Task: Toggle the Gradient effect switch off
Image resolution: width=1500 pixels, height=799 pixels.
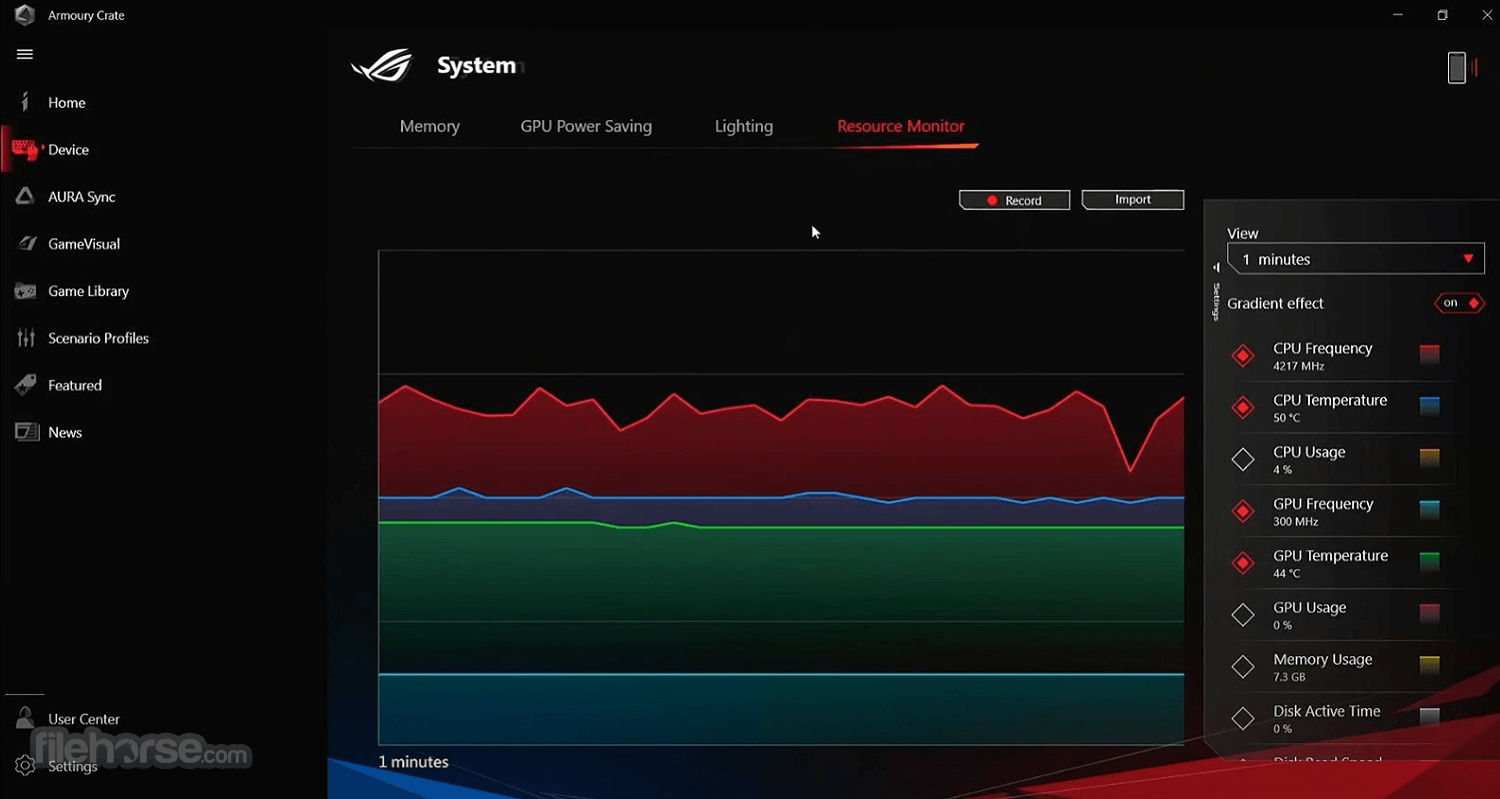Action: pos(1459,303)
